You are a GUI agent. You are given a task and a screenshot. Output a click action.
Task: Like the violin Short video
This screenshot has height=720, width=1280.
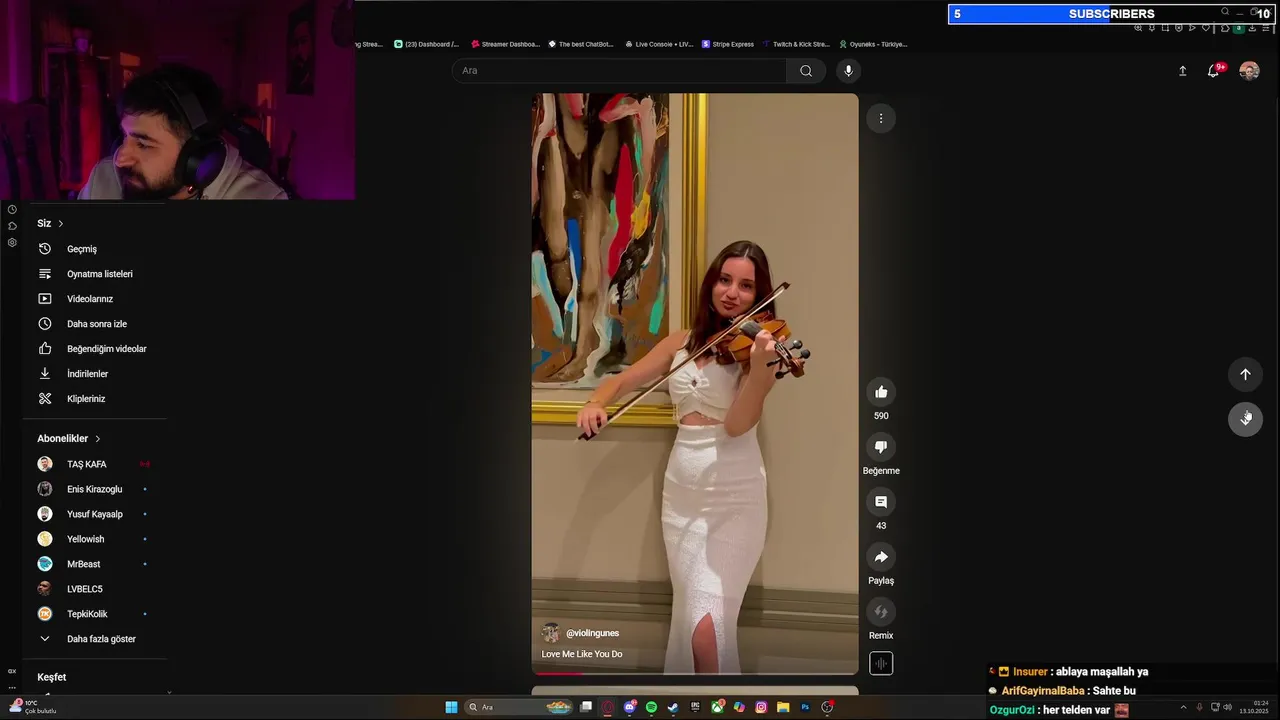[x=881, y=392]
